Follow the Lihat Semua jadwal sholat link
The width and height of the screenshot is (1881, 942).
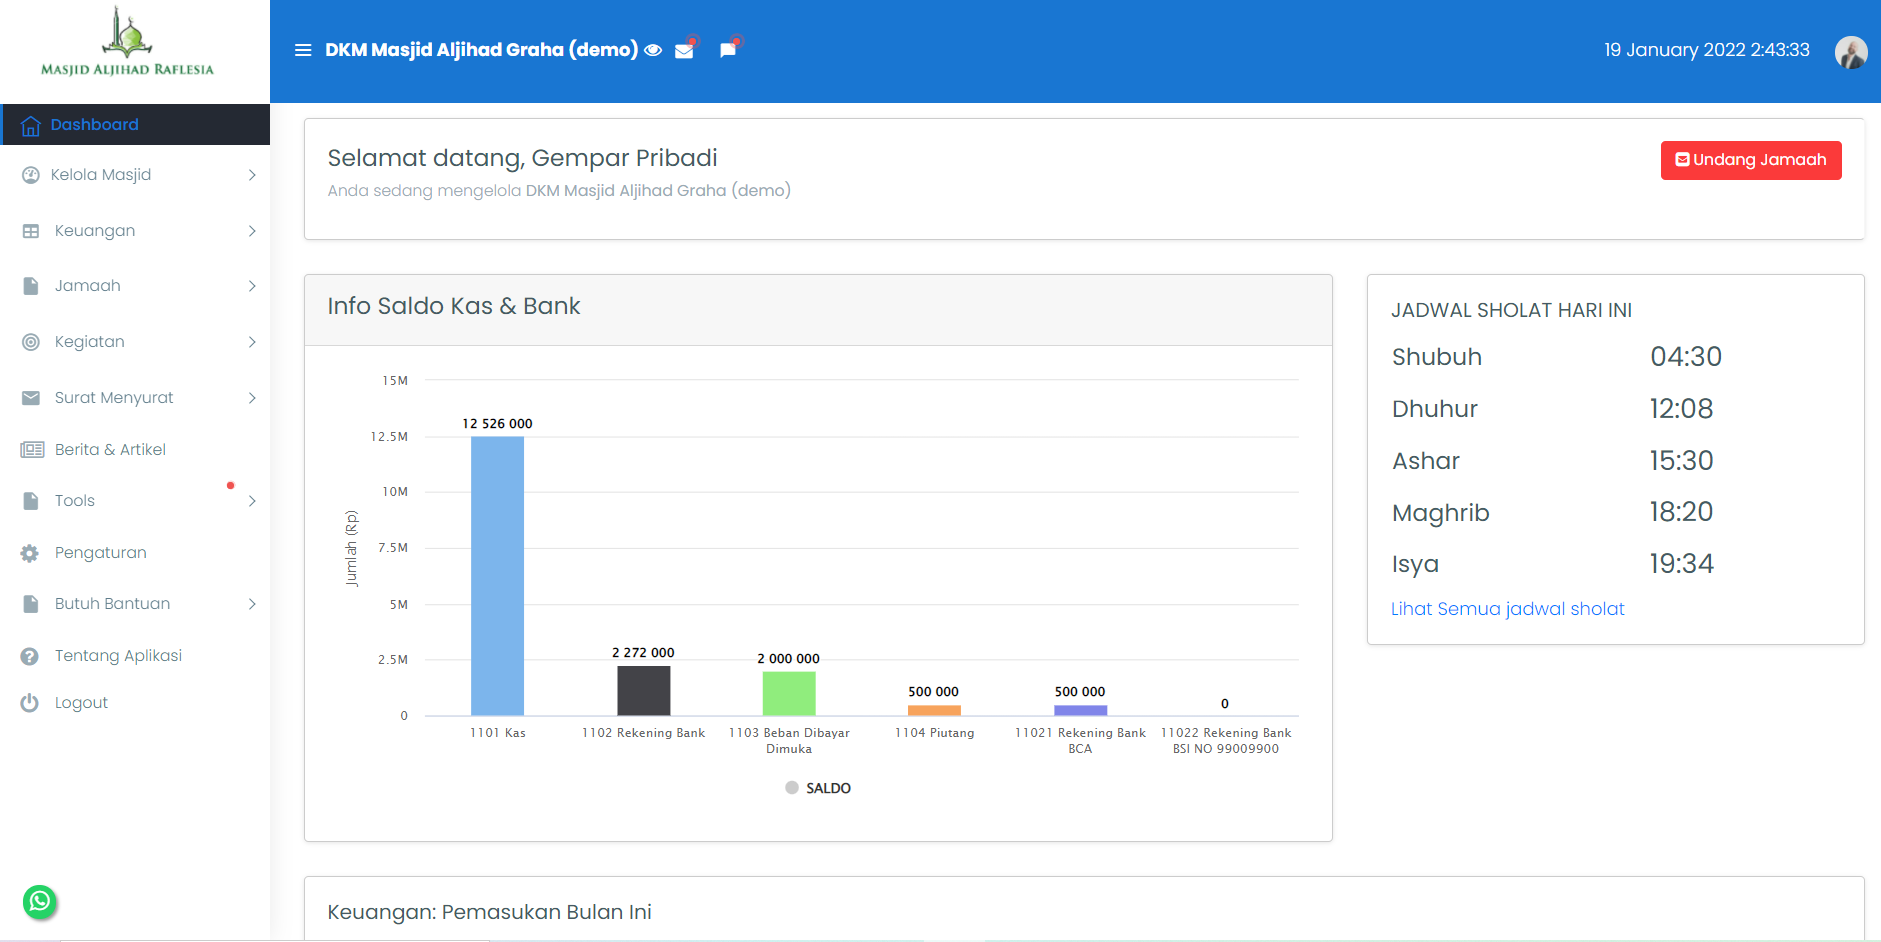coord(1507,609)
